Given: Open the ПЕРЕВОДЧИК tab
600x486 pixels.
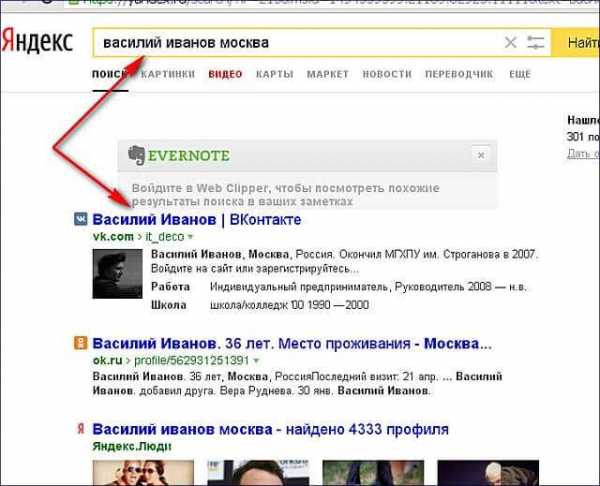Looking at the screenshot, I should click(459, 74).
